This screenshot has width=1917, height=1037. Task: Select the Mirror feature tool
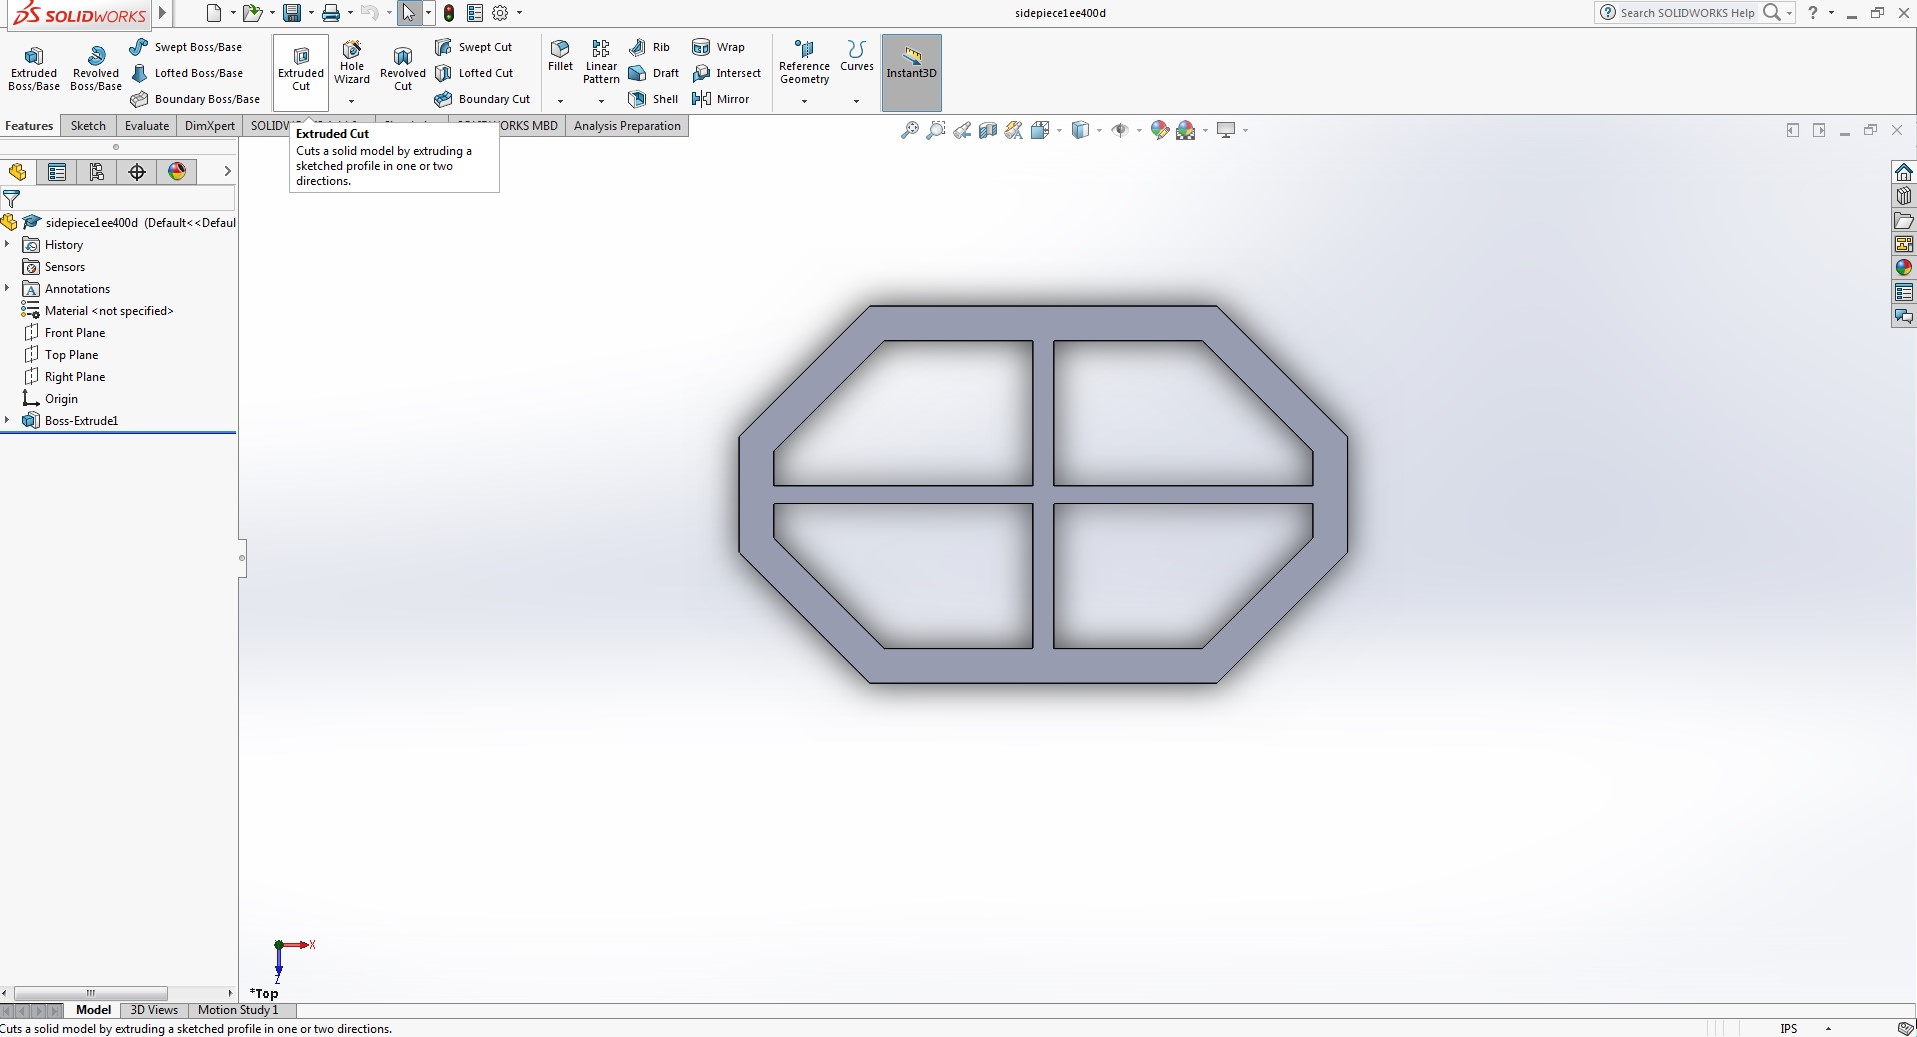[721, 99]
